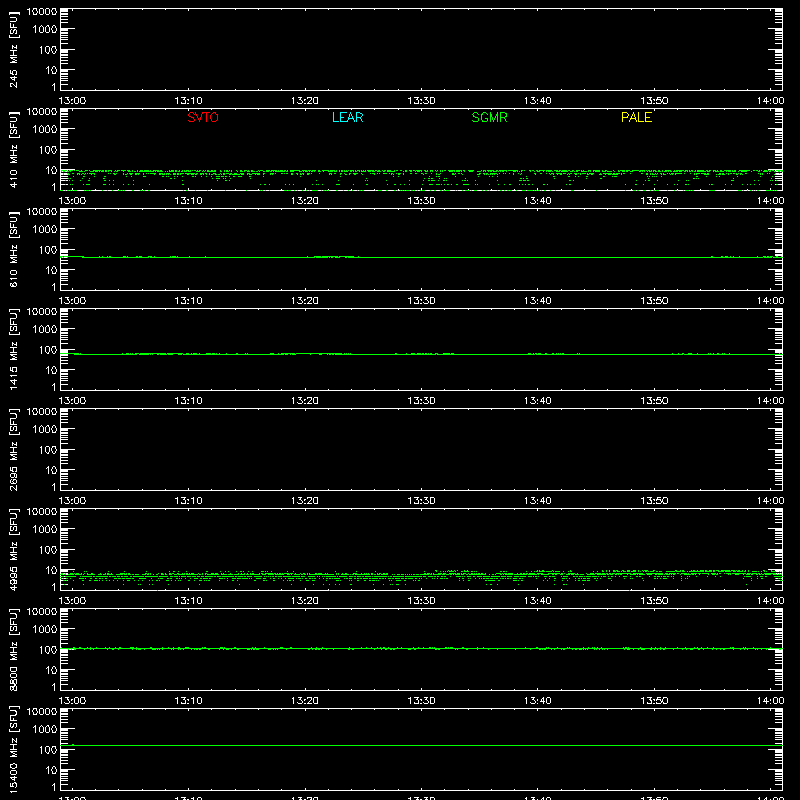Click 13:40 time label below 610 MHz plot
Image resolution: width=800 pixels, height=800 pixels.
point(537,301)
